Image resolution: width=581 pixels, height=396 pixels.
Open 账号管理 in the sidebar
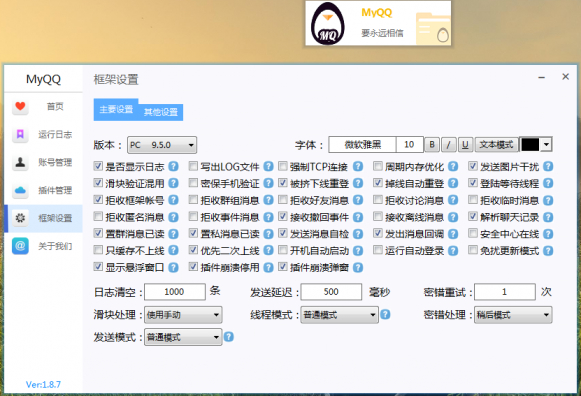coord(43,162)
